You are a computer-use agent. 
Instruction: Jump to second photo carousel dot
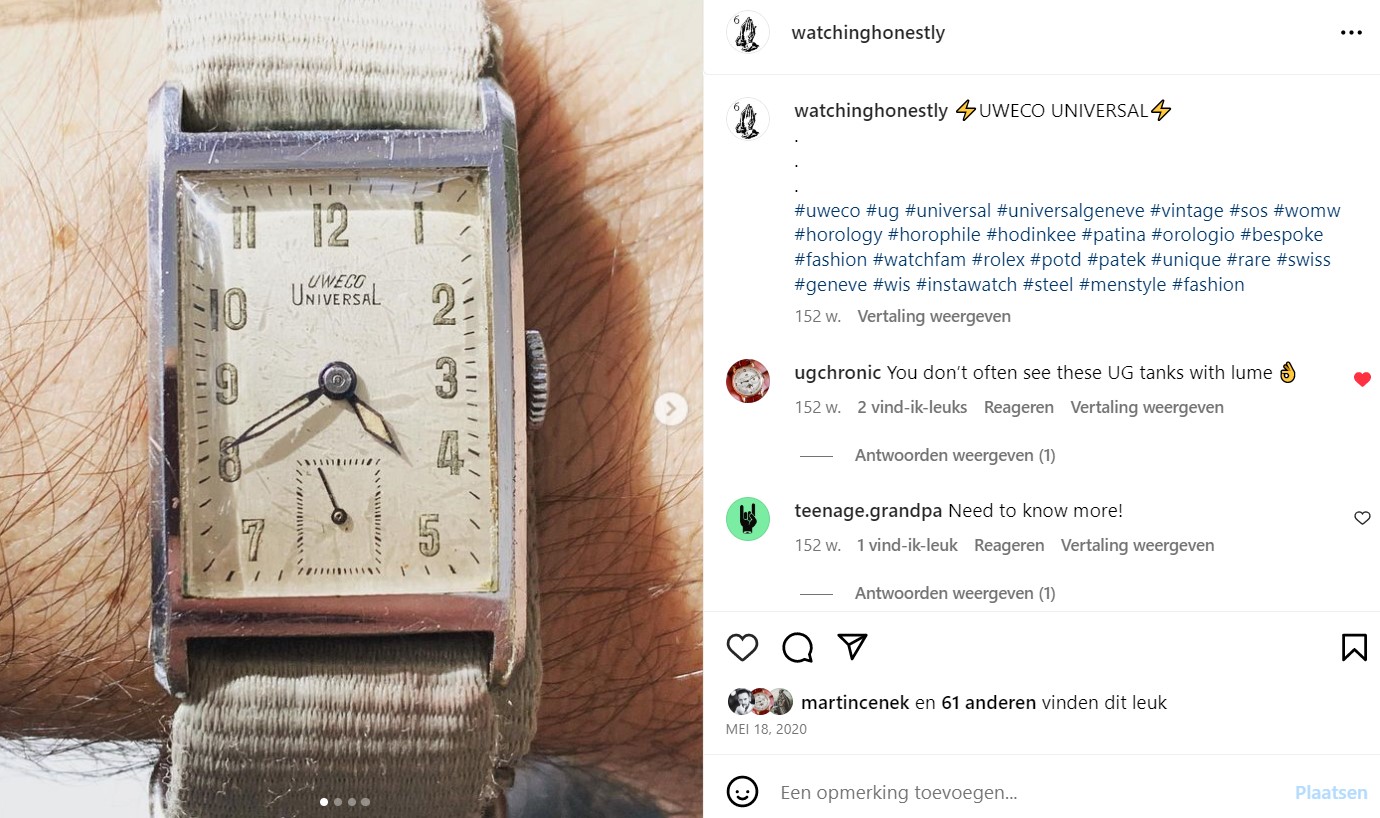(x=337, y=802)
